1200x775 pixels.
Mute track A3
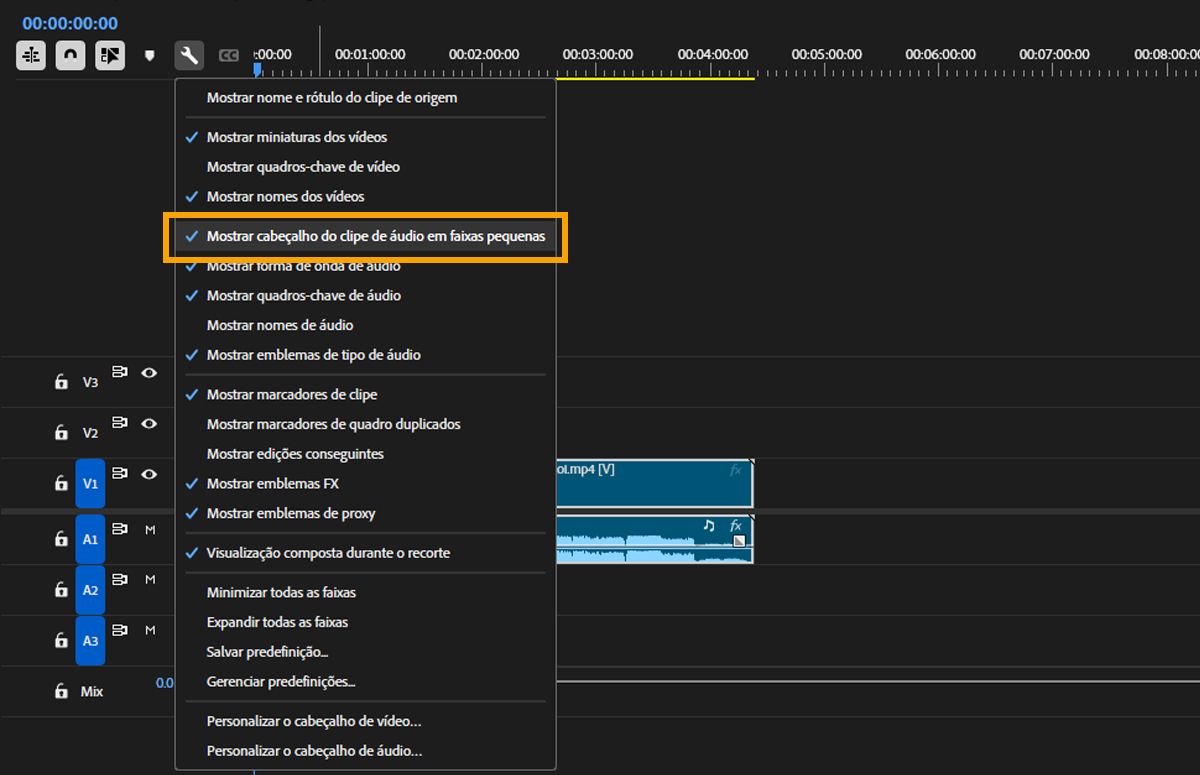tap(150, 631)
